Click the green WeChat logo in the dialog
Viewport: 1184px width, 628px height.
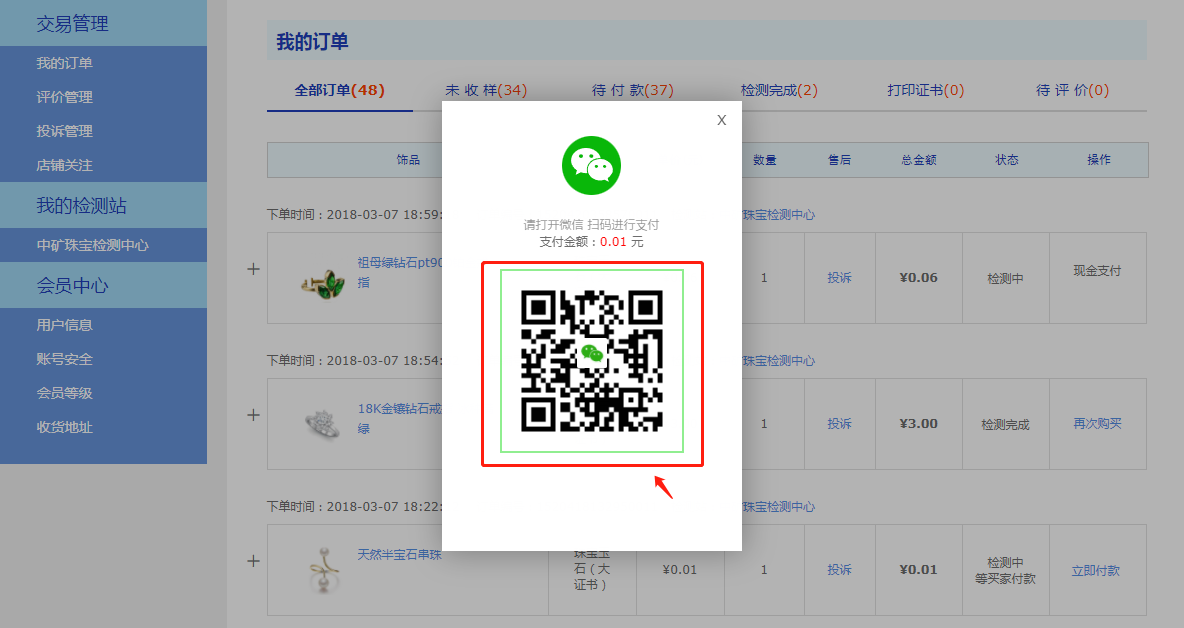tap(591, 165)
